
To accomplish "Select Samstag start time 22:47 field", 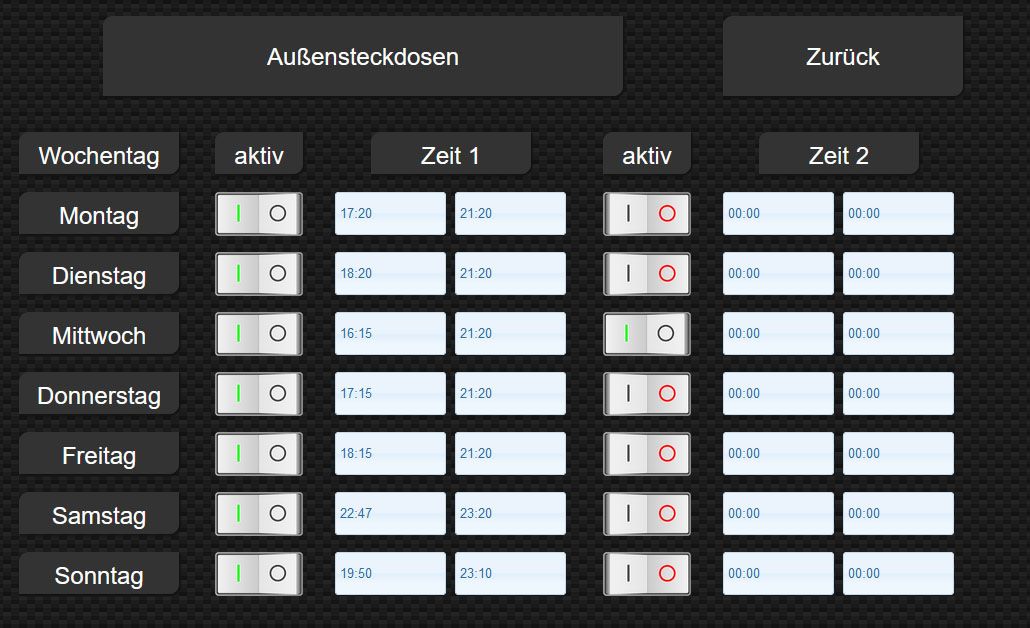I will 390,514.
